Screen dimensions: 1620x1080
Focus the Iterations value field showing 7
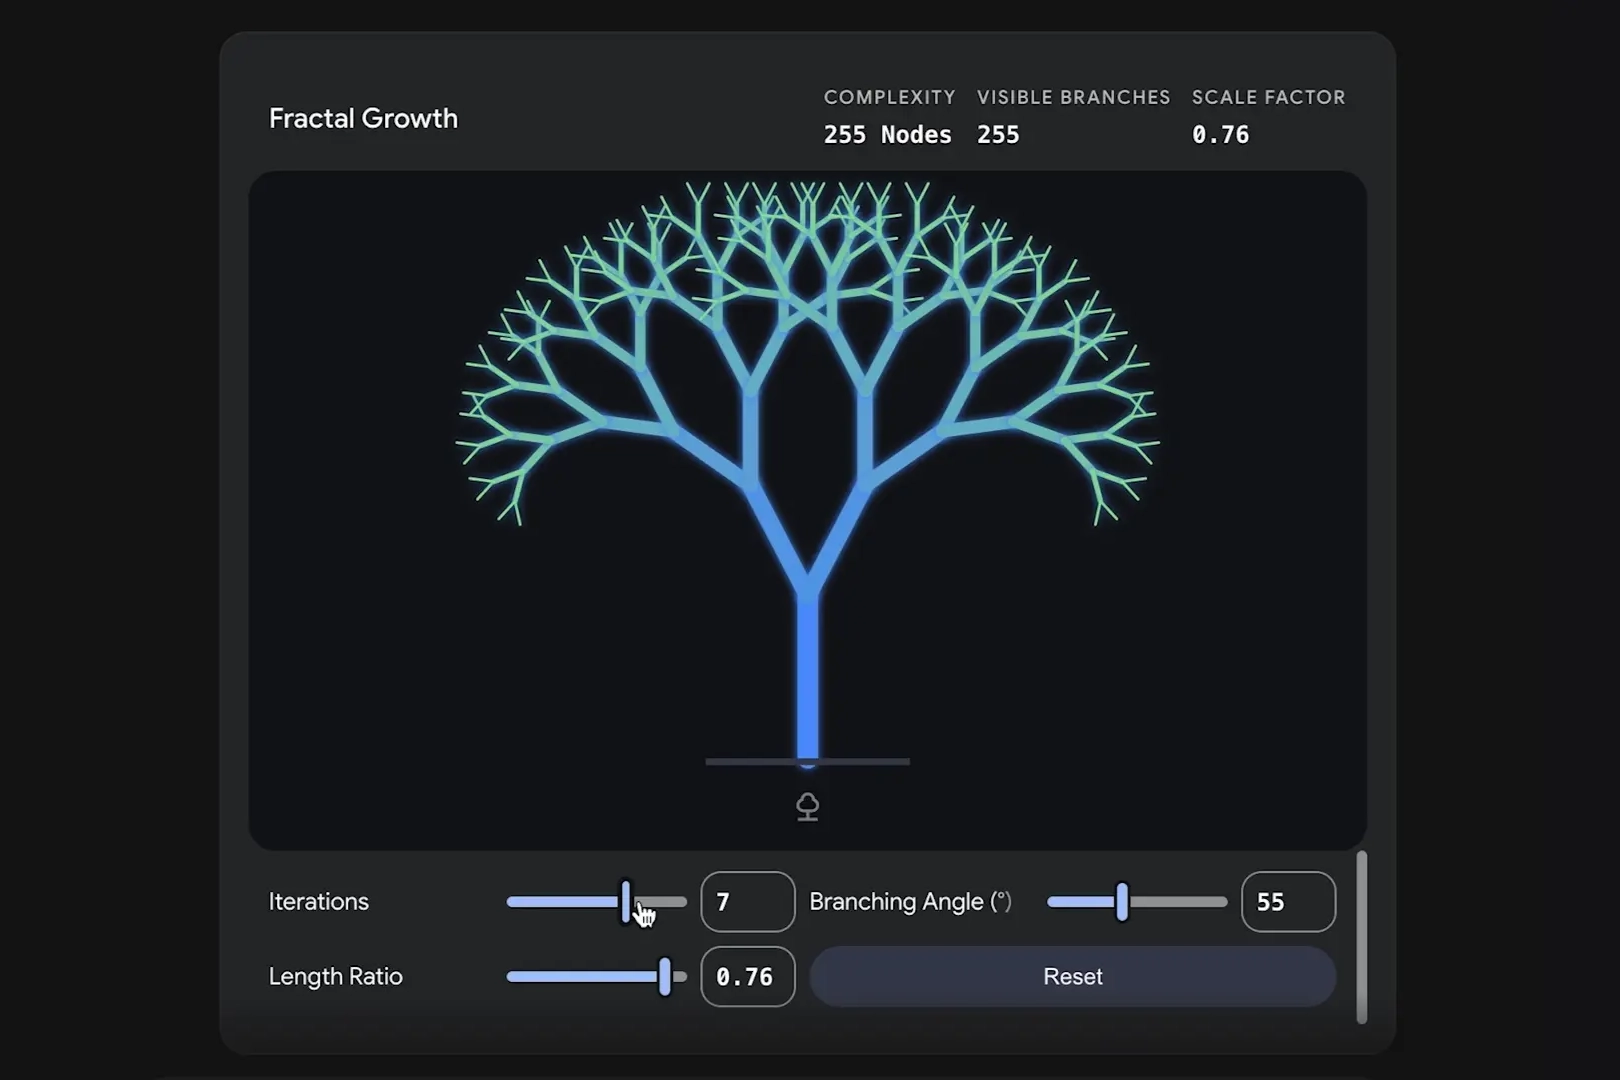[747, 902]
